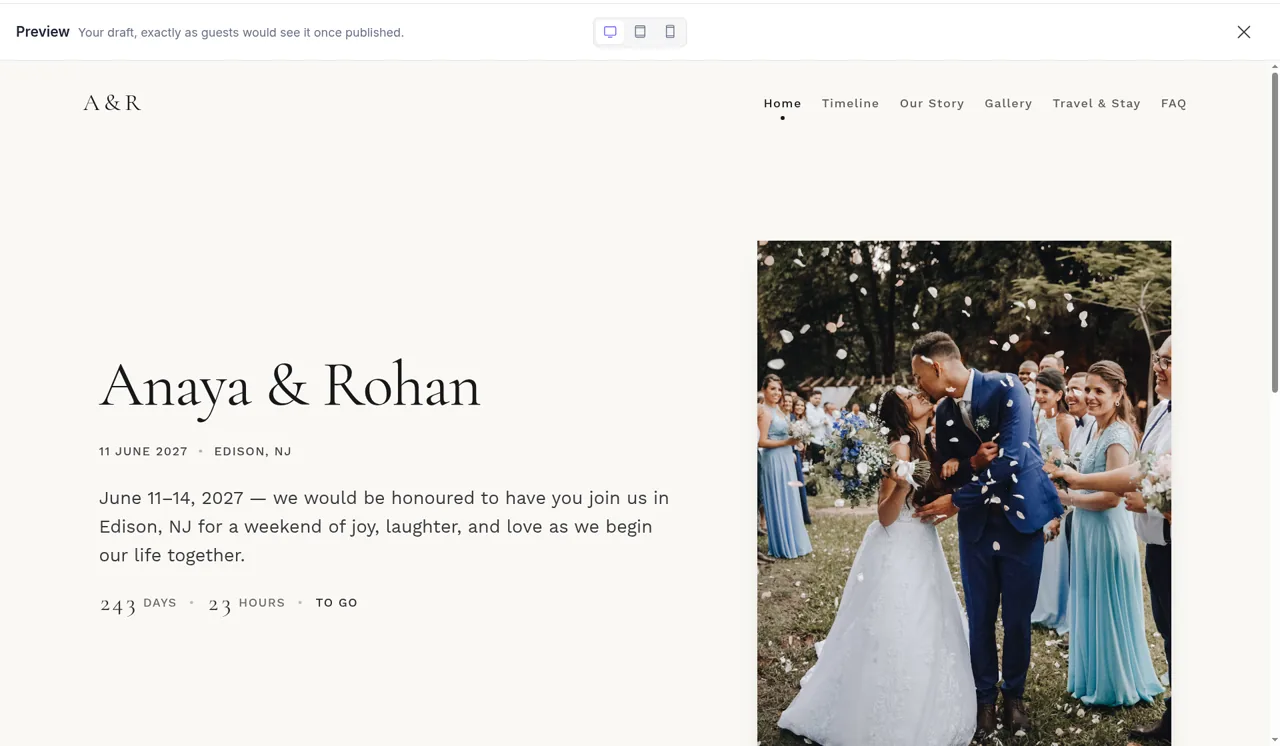Go to the Timeline page
This screenshot has height=746, width=1280.
[850, 103]
